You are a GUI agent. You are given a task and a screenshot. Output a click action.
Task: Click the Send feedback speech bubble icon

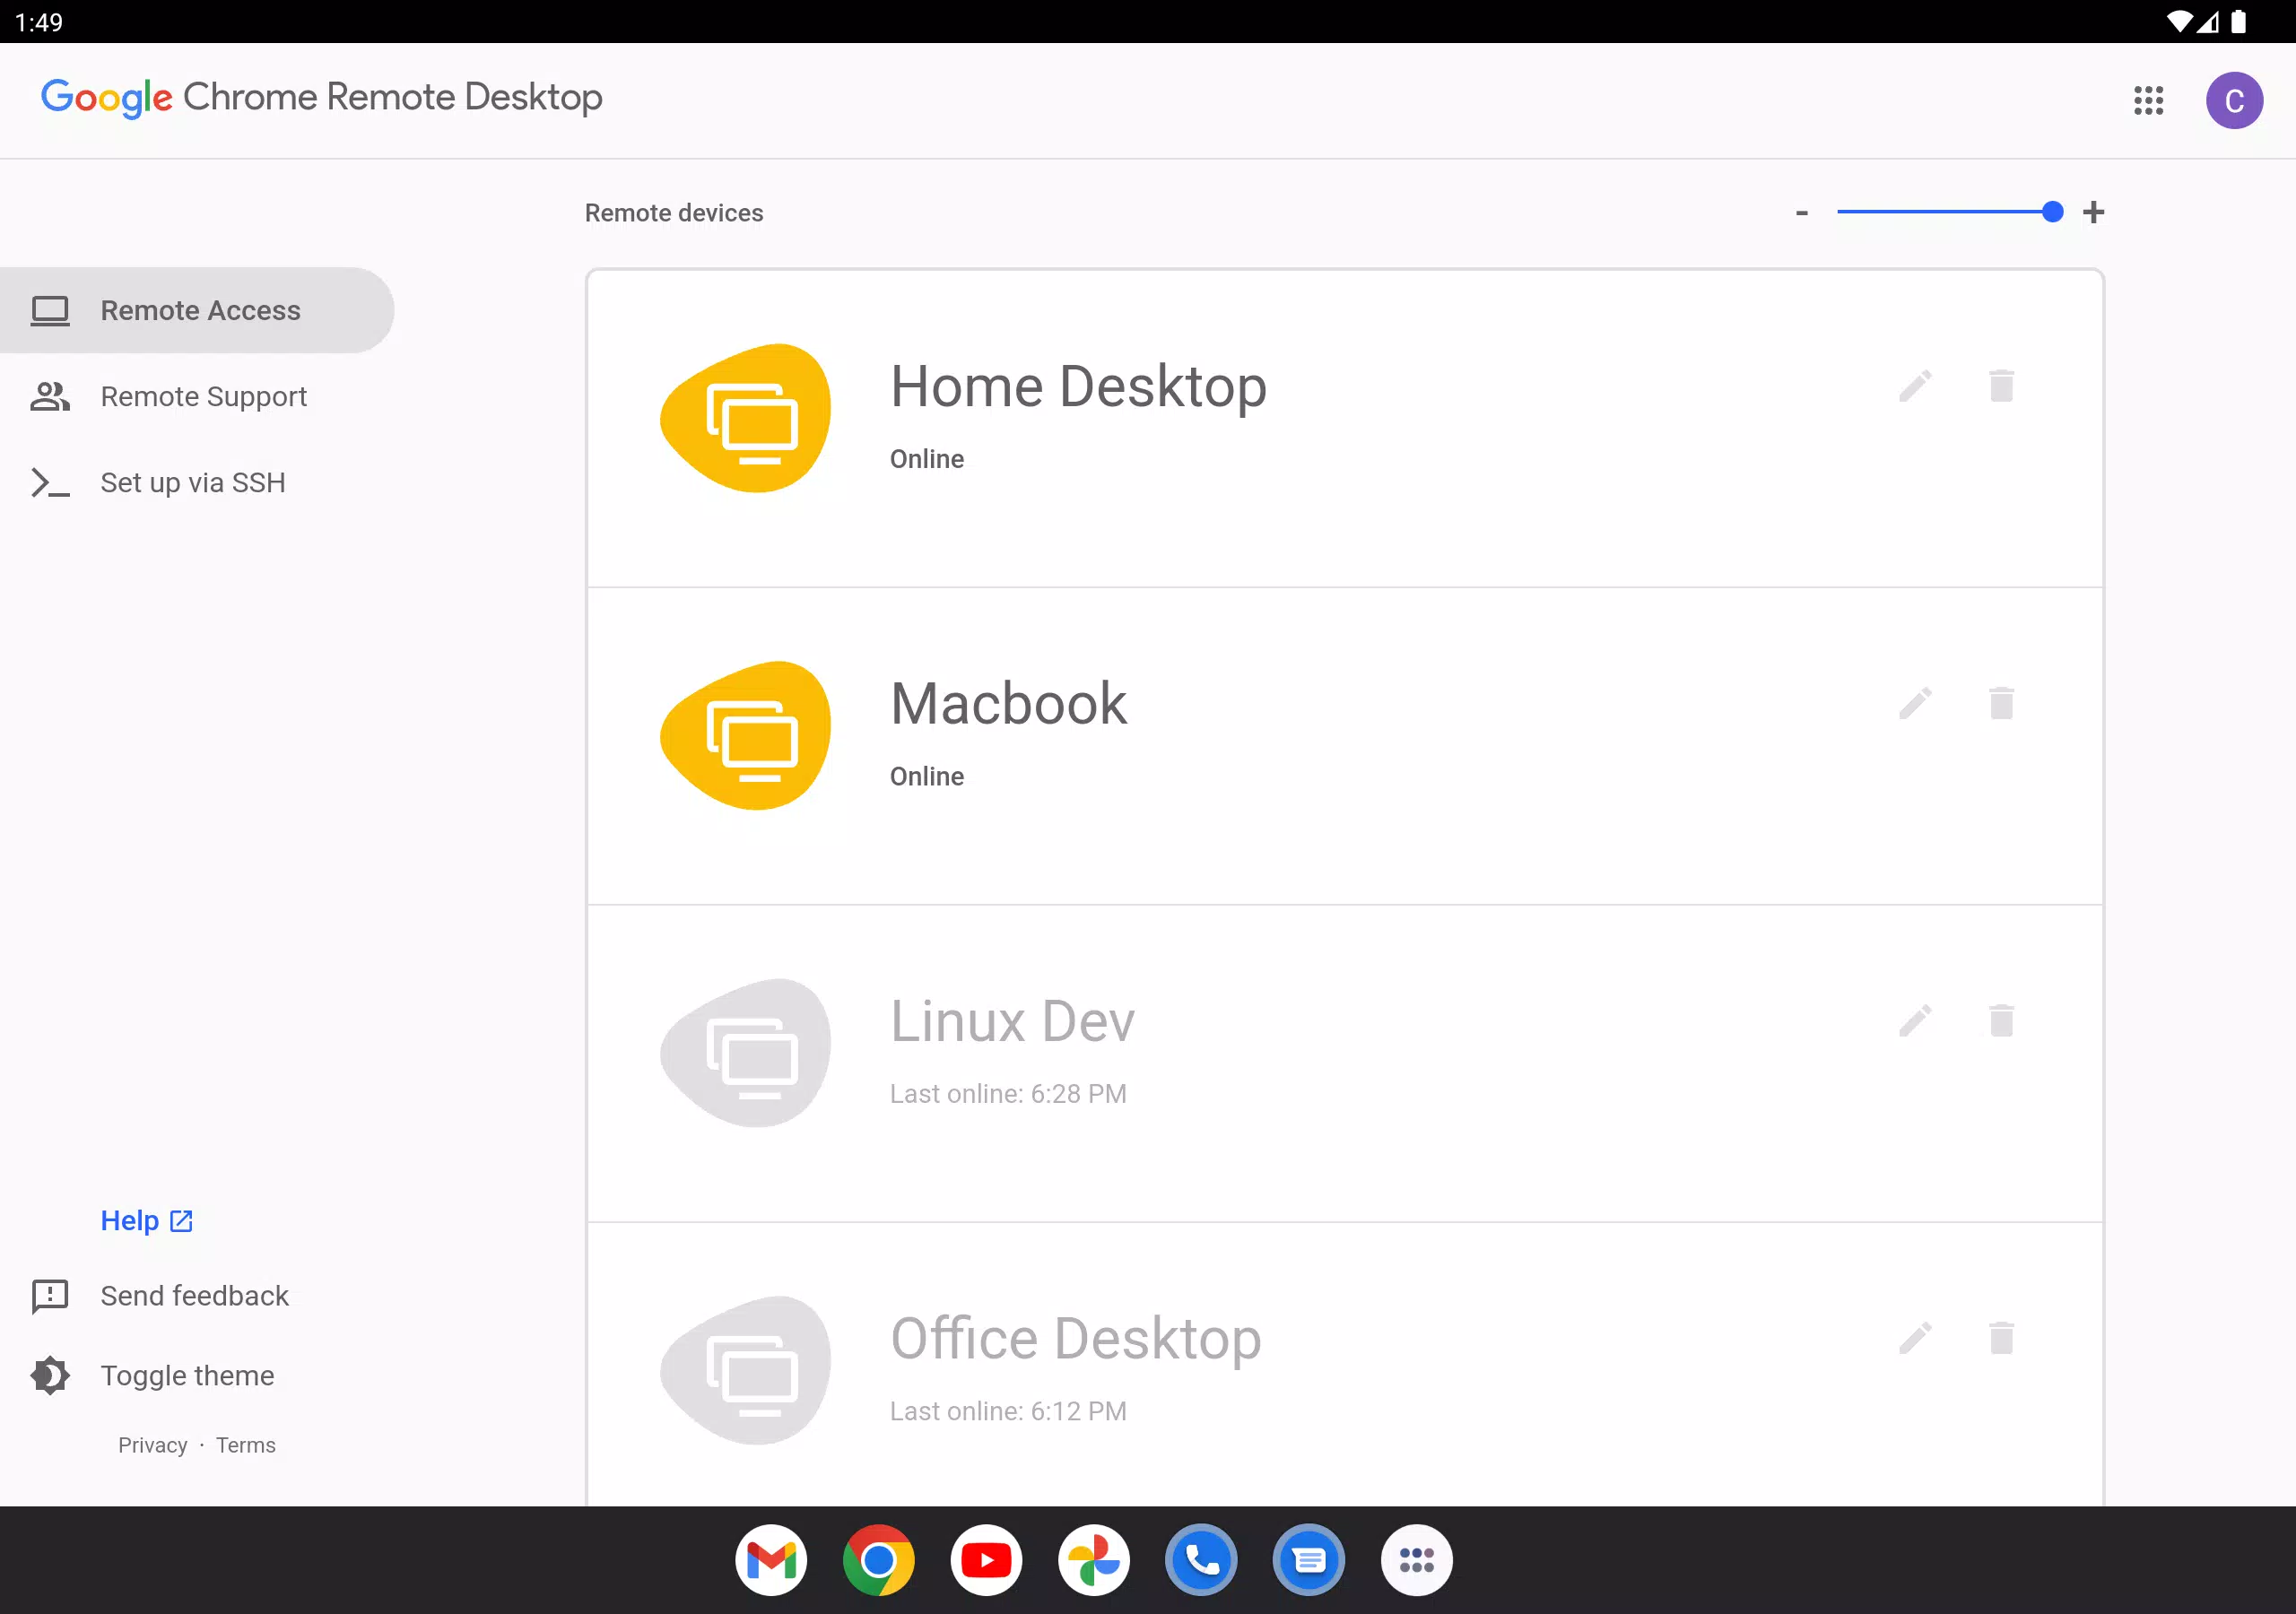tap(50, 1296)
